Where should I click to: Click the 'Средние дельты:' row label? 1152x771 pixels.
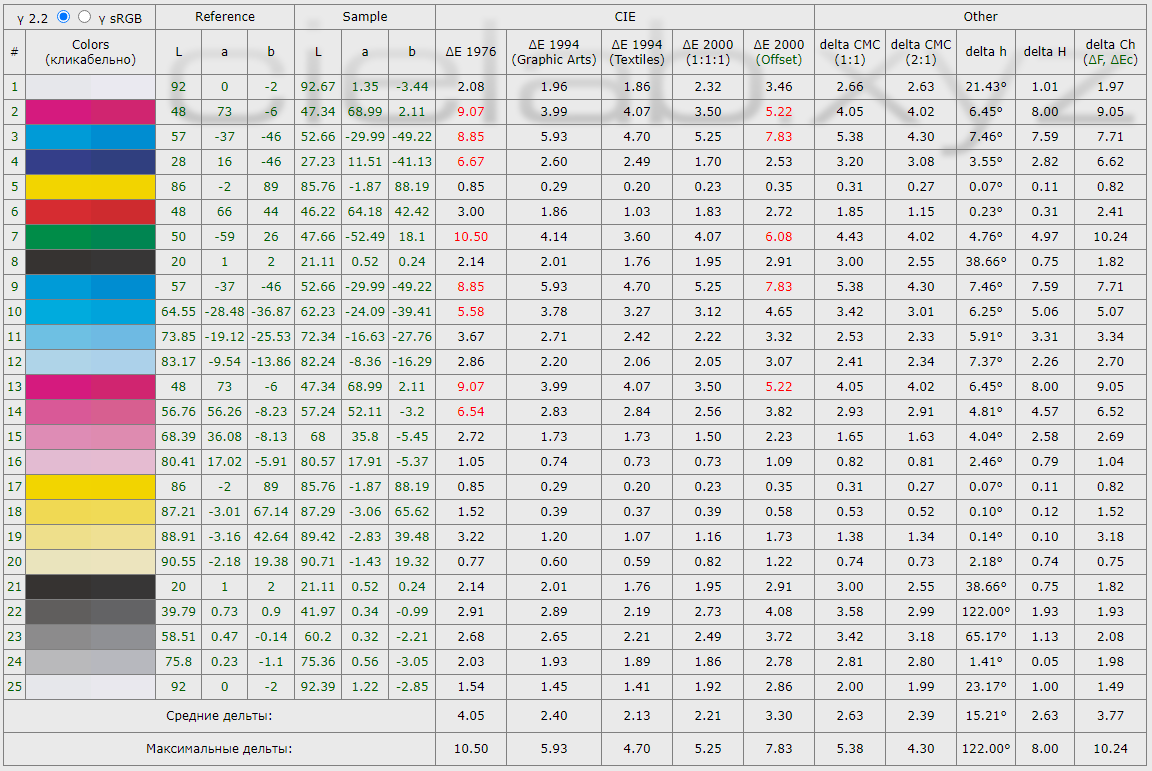[x=219, y=716]
